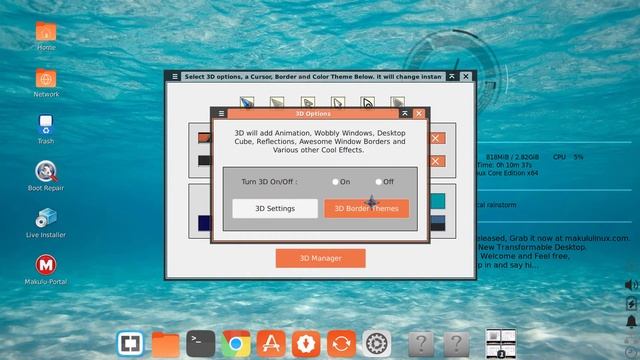Open the Network desktop icon

[46, 83]
